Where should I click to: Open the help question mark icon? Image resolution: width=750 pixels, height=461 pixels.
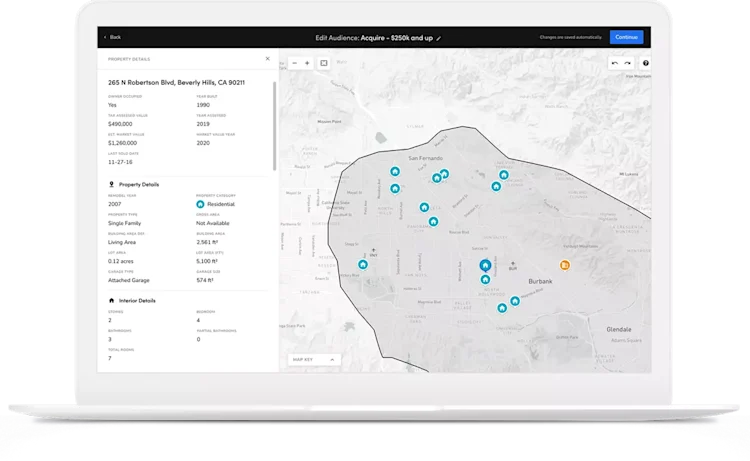(x=646, y=63)
